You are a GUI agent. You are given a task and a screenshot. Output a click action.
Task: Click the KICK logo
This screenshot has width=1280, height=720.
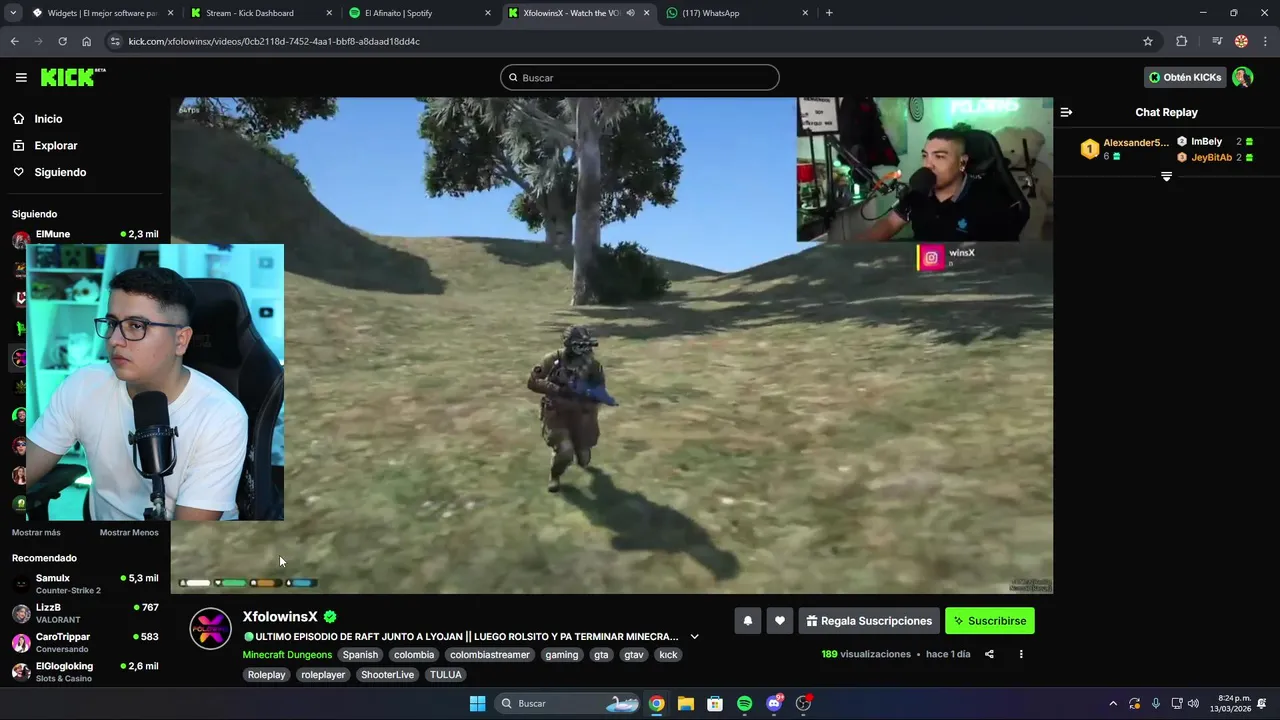pyautogui.click(x=72, y=77)
